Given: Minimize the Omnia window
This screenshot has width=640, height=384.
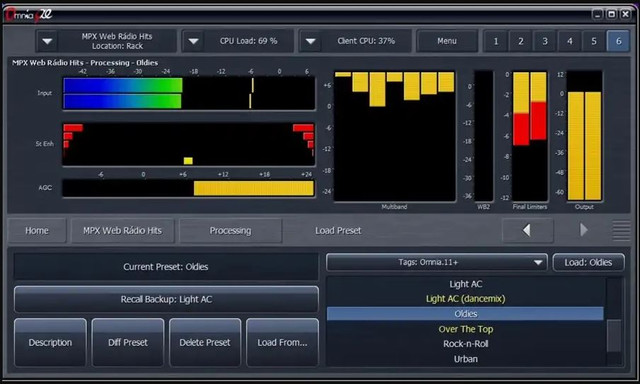Looking at the screenshot, I should click(x=598, y=15).
